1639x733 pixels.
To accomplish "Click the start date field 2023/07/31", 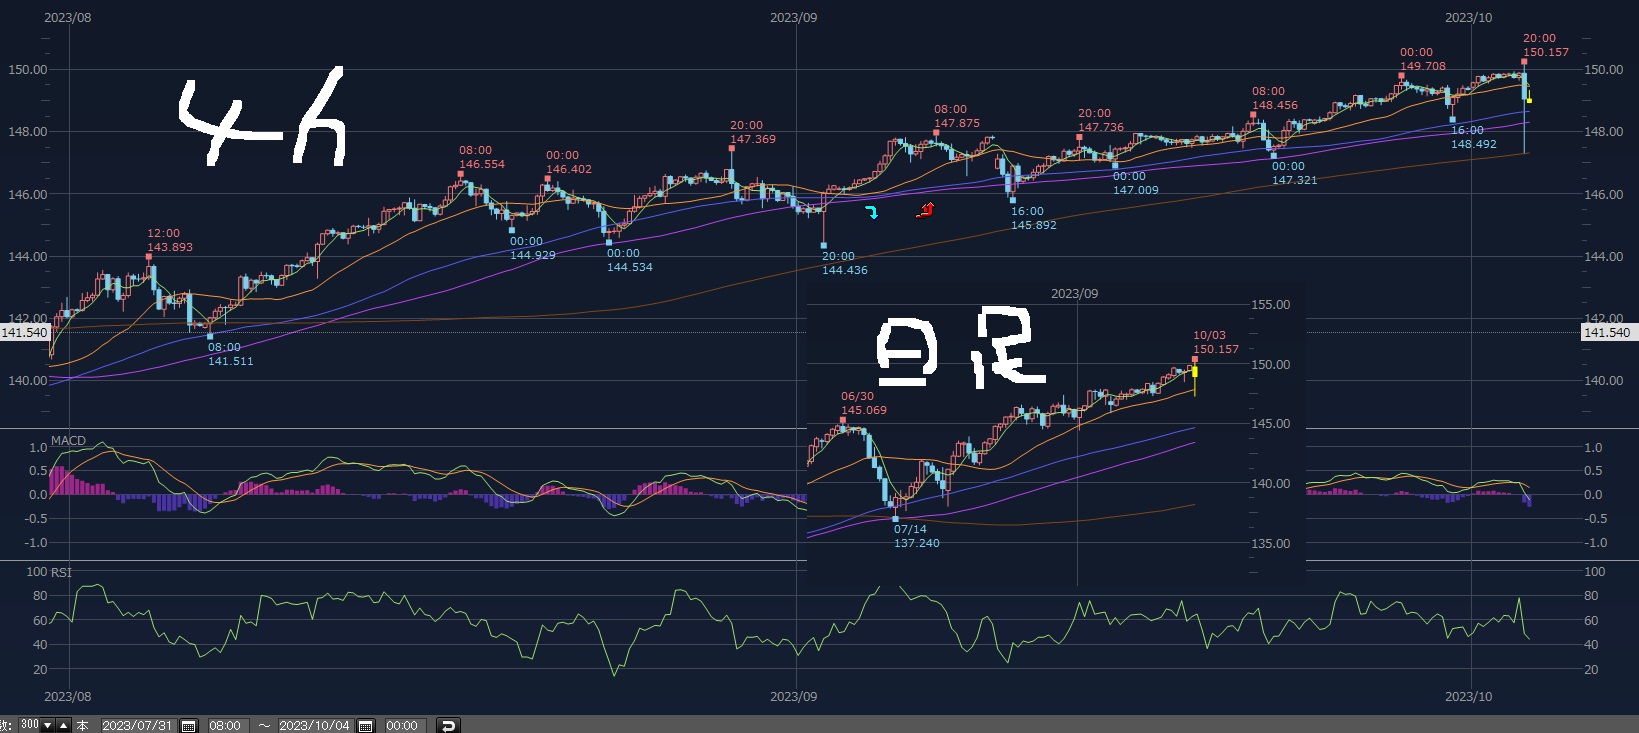I will [x=139, y=726].
